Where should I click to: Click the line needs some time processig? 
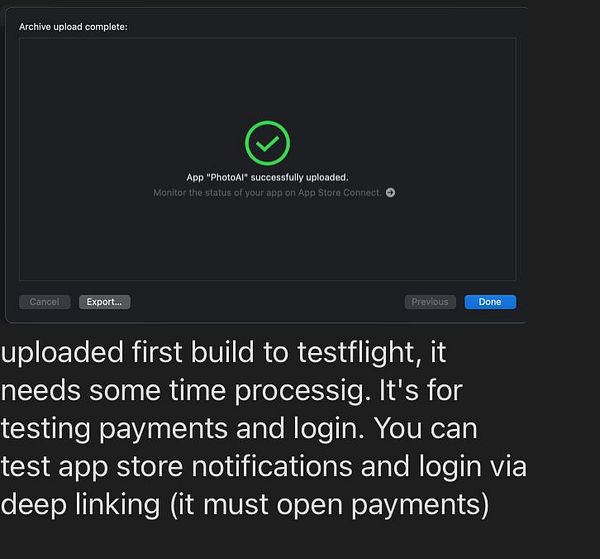[230, 391]
